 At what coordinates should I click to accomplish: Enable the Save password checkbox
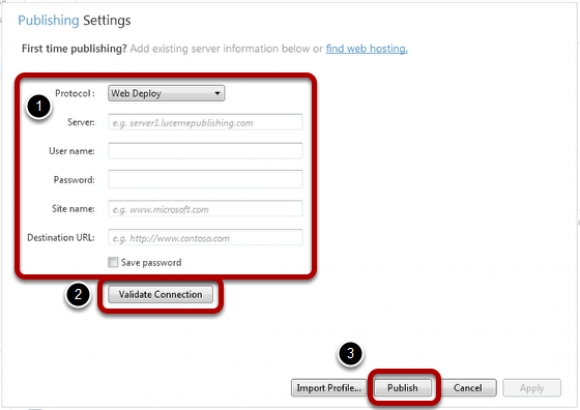tap(113, 262)
